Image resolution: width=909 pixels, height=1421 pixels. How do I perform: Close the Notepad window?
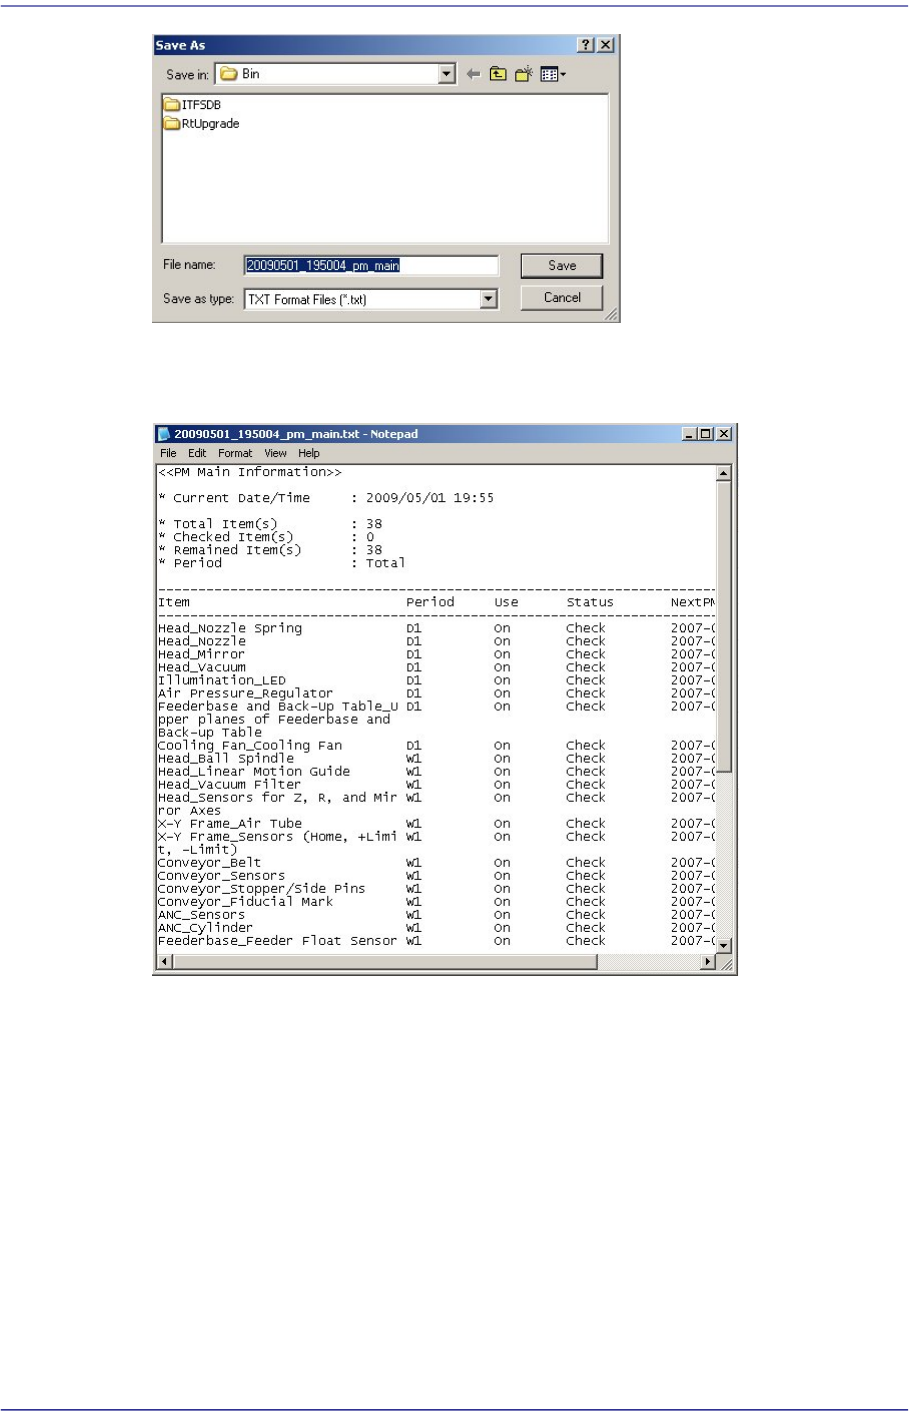click(724, 434)
